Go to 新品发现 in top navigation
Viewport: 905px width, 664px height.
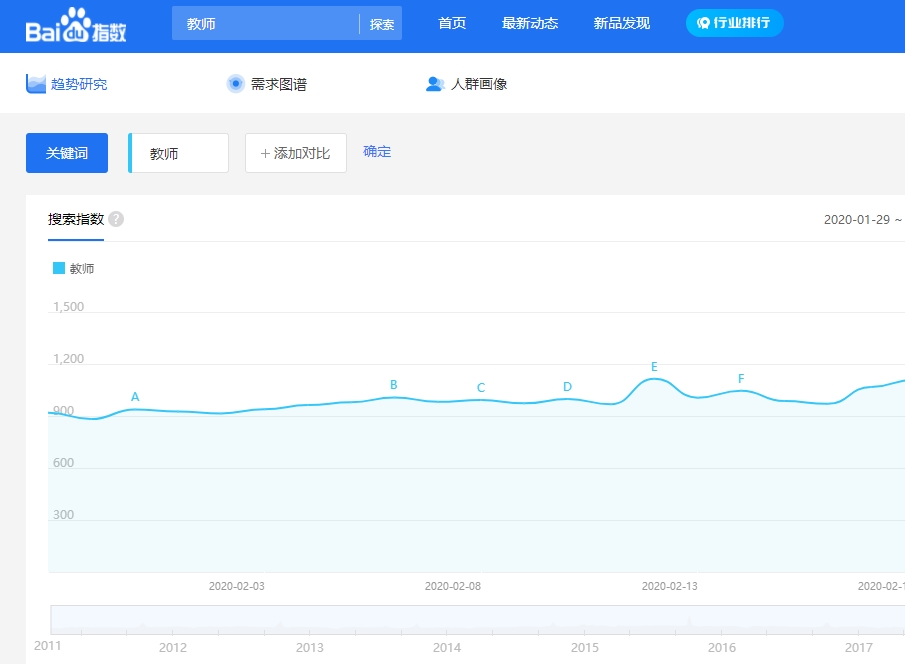[622, 23]
